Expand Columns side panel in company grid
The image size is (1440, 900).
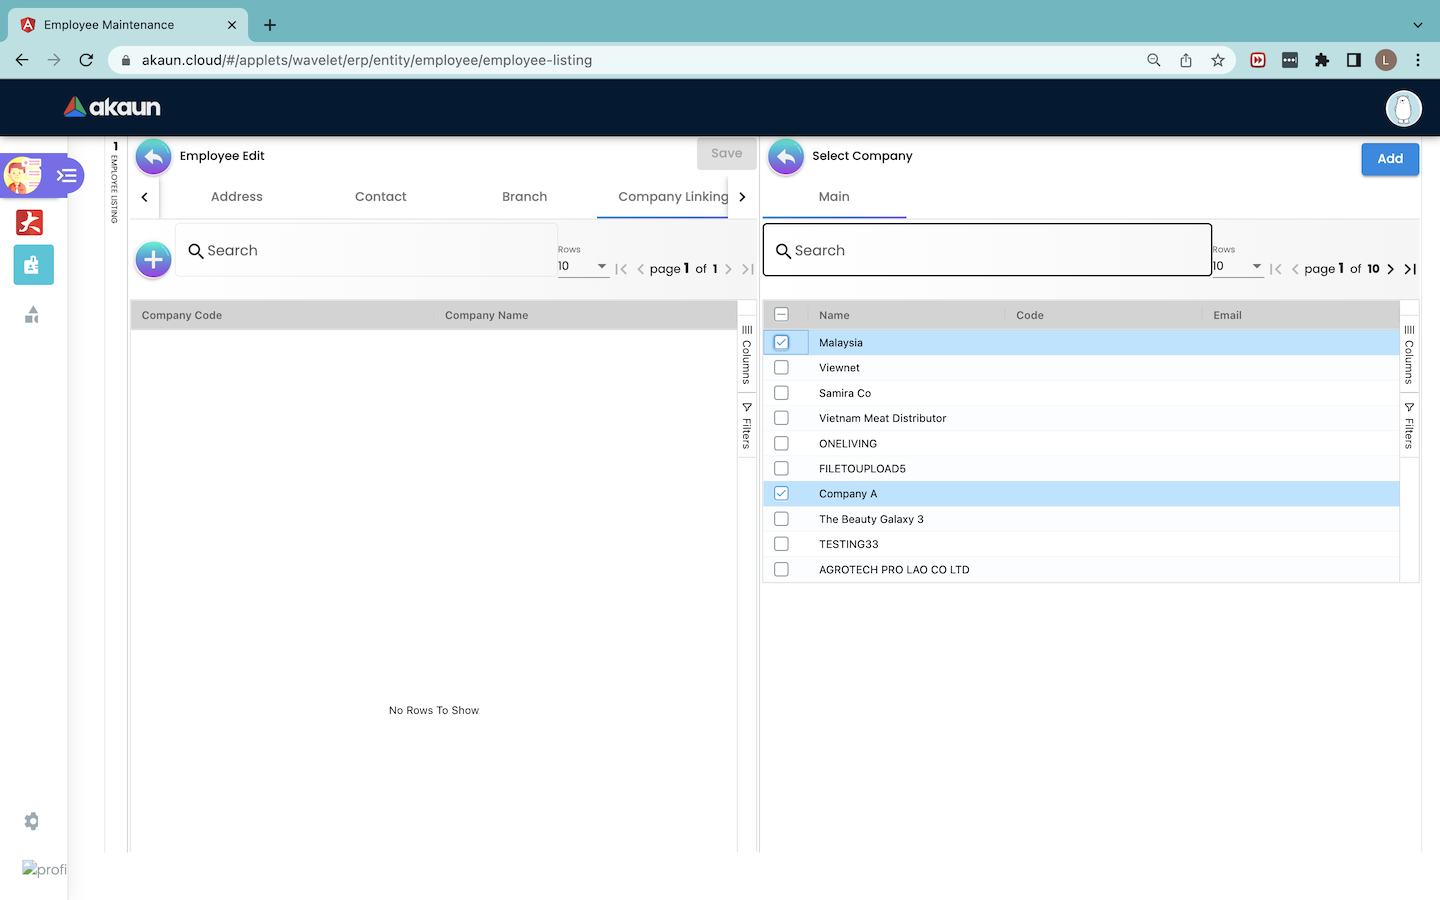point(1409,355)
